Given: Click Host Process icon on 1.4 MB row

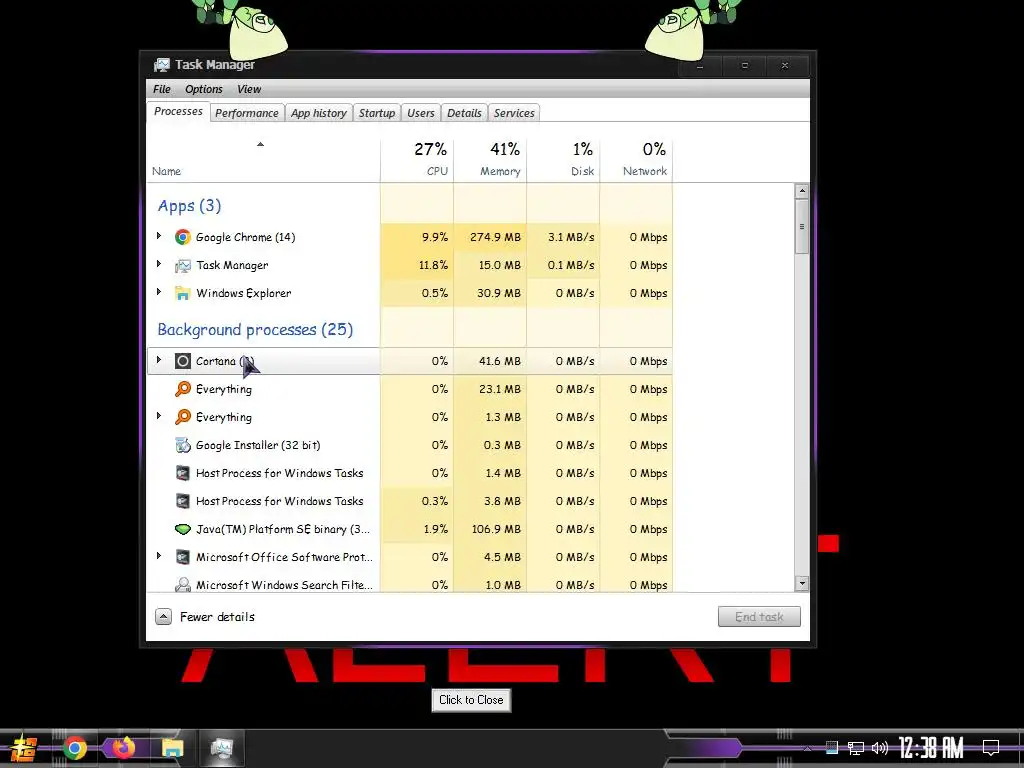Looking at the screenshot, I should pyautogui.click(x=183, y=473).
